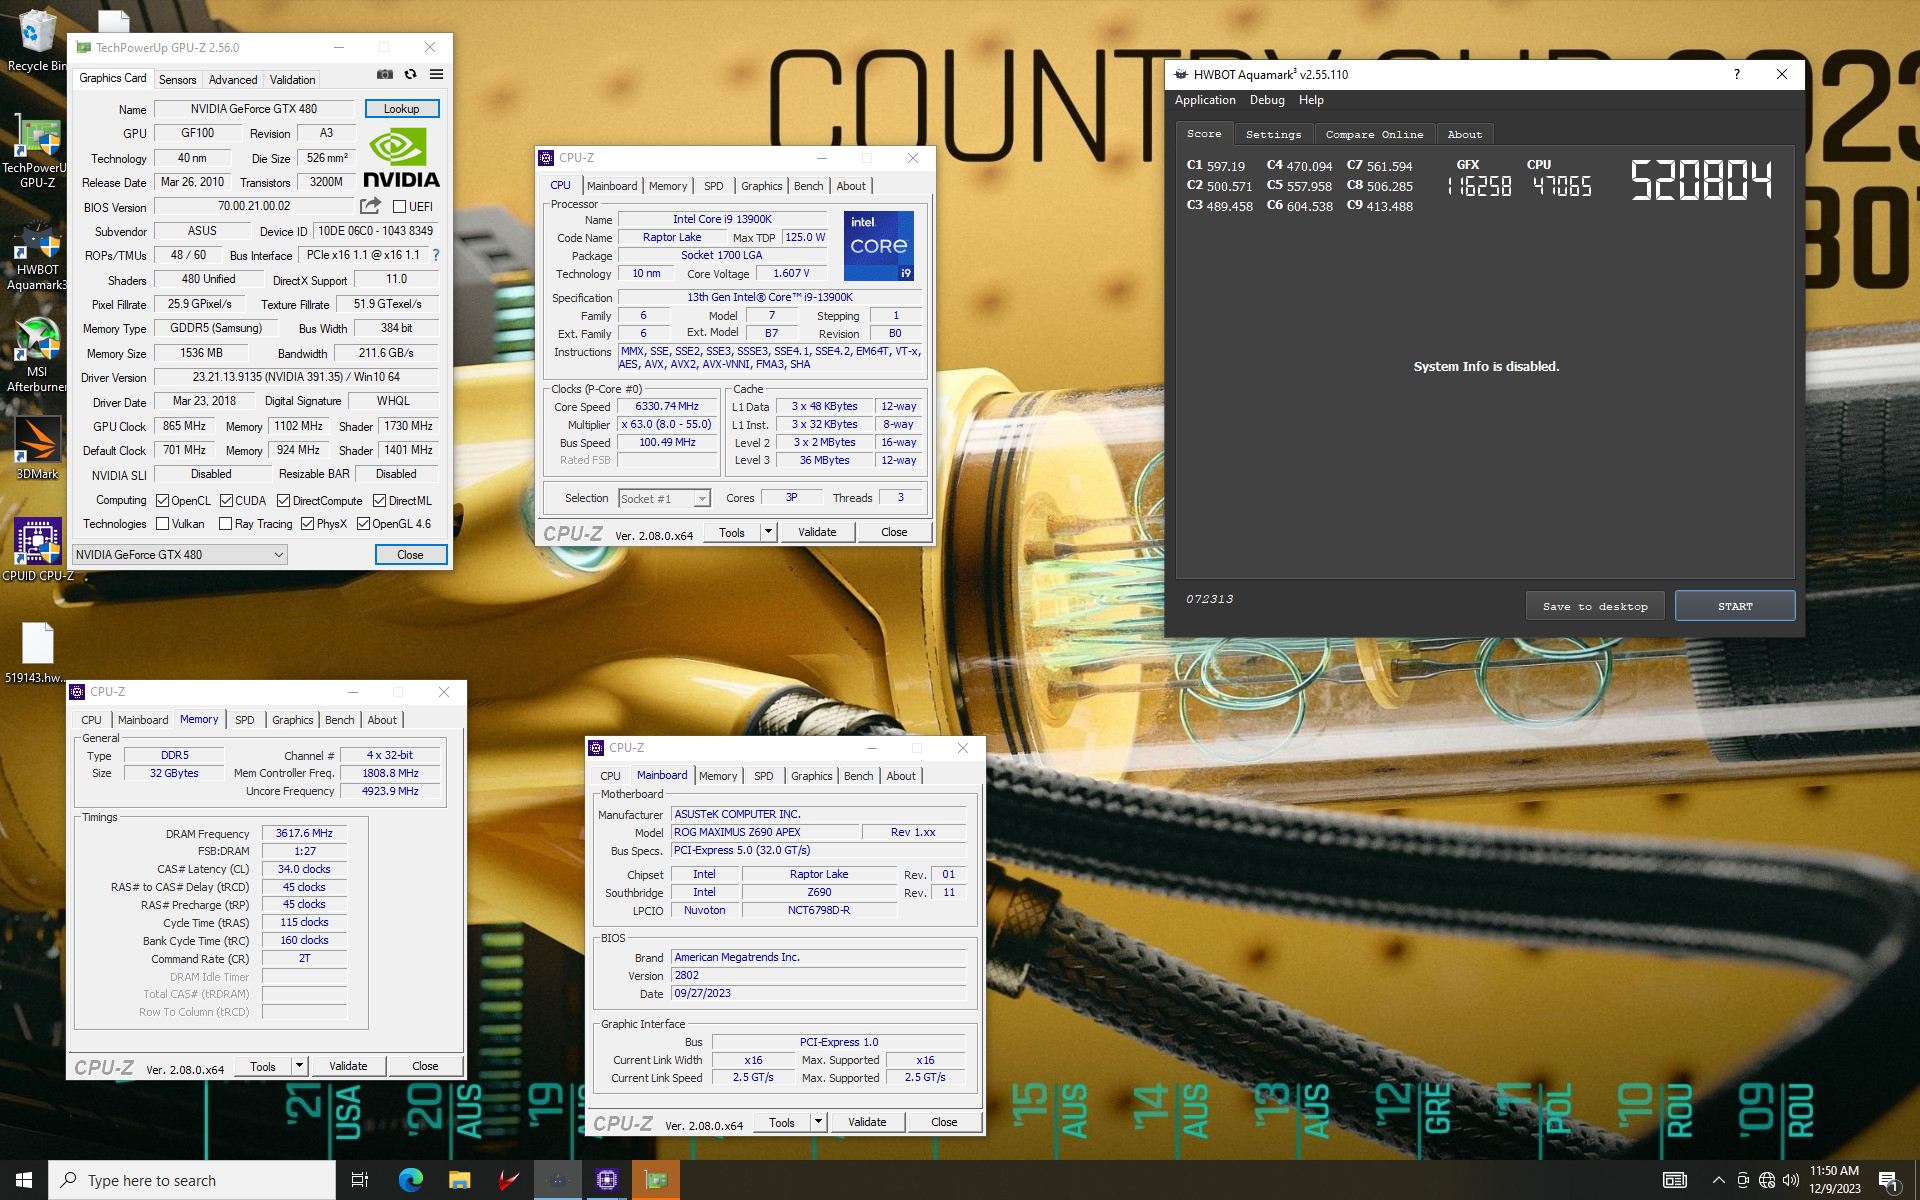The height and width of the screenshot is (1200, 1920).
Task: Open Socket #1 selection dropdown in CPU-Z
Action: [x=664, y=498]
